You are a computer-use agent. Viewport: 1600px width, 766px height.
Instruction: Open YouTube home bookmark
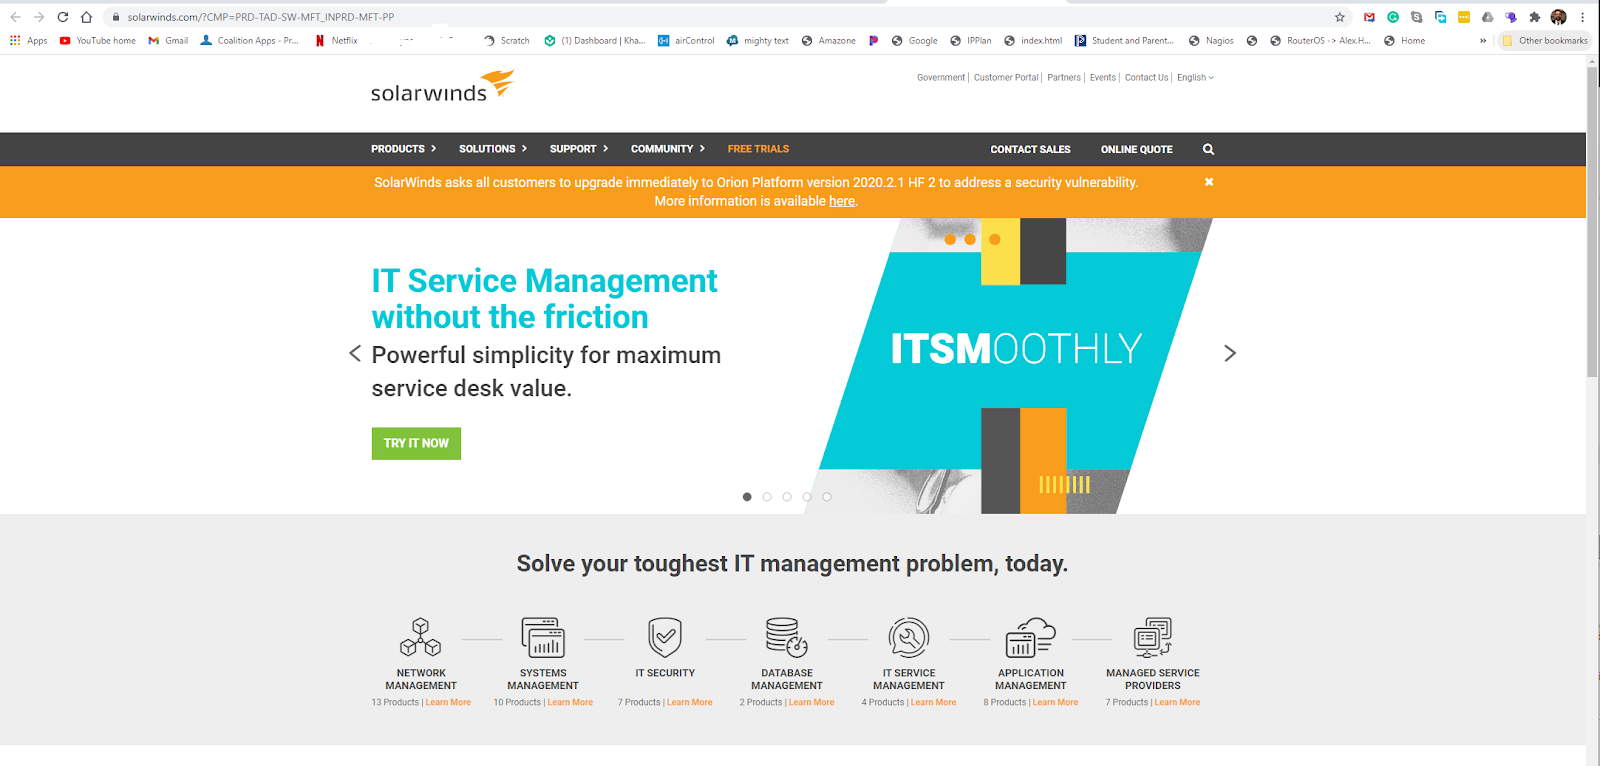coord(98,41)
